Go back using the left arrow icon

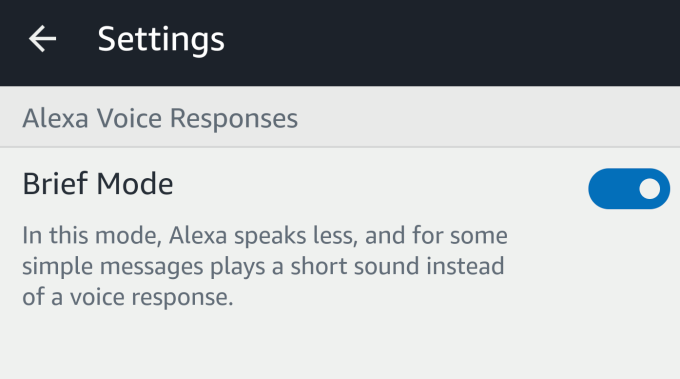click(x=42, y=39)
